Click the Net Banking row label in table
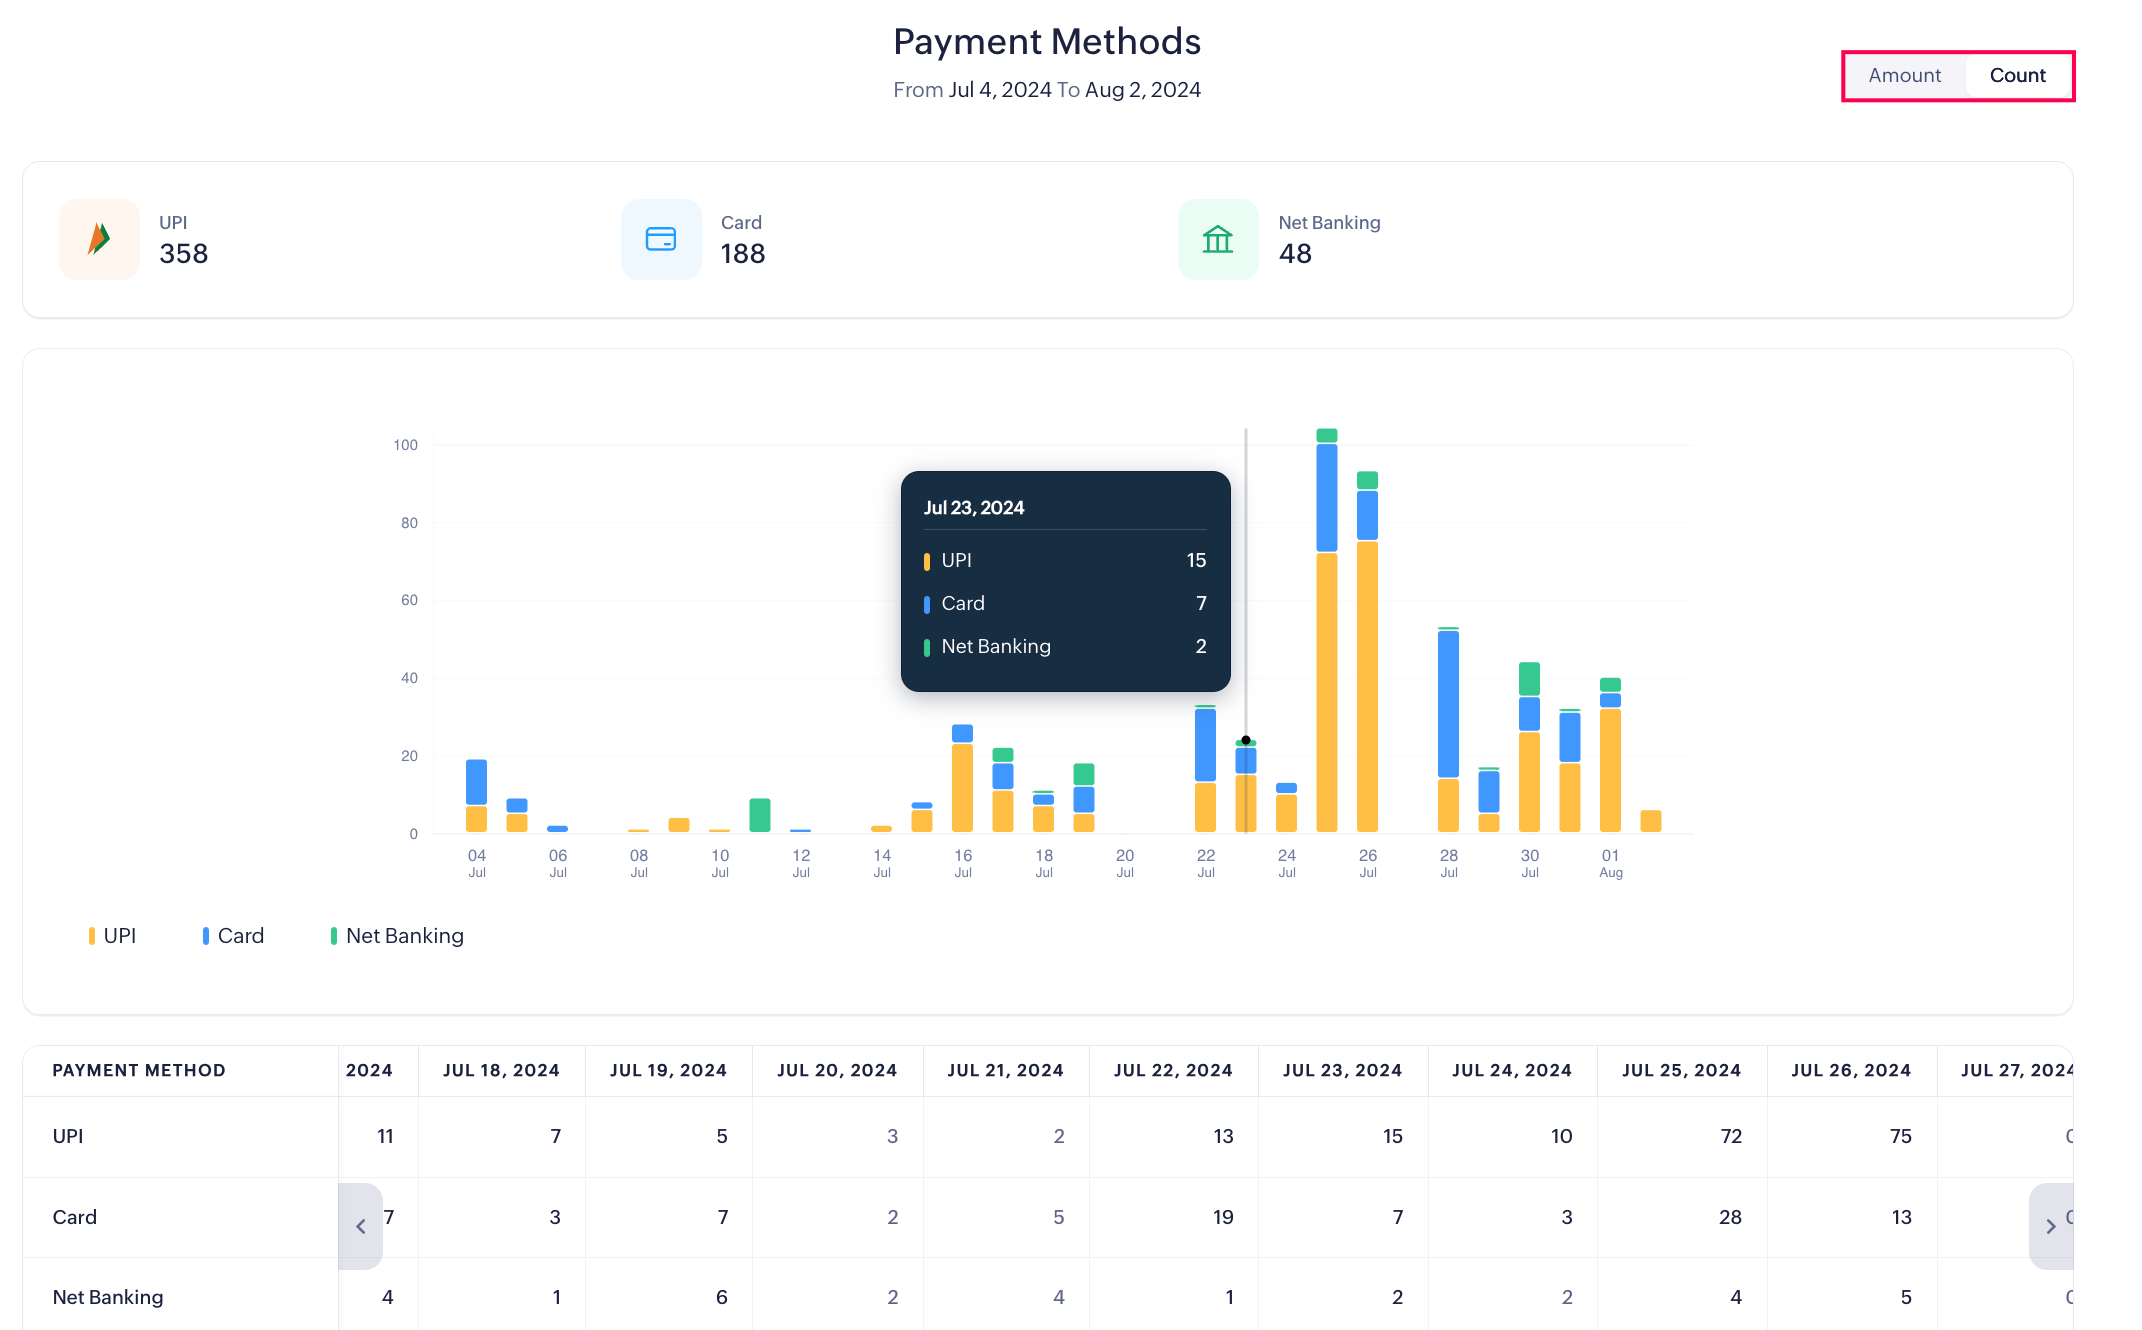The height and width of the screenshot is (1330, 2142). [x=108, y=1297]
